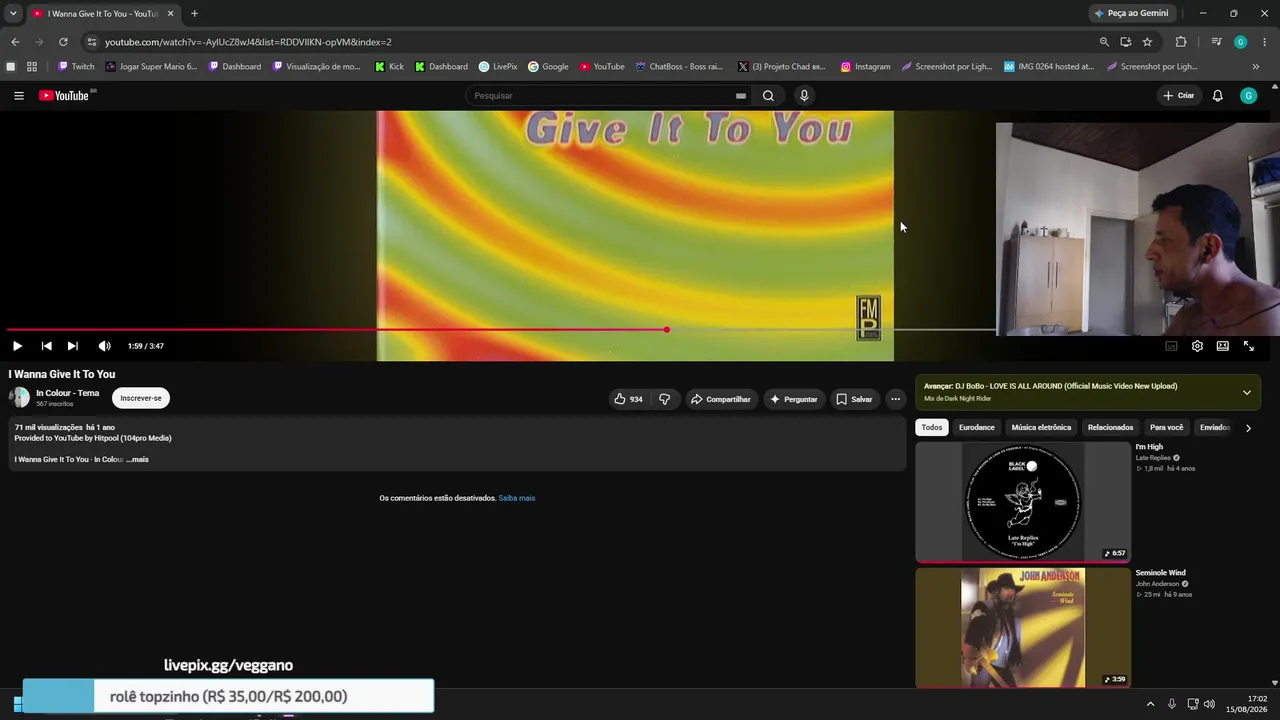View site information icon in address bar

92,42
